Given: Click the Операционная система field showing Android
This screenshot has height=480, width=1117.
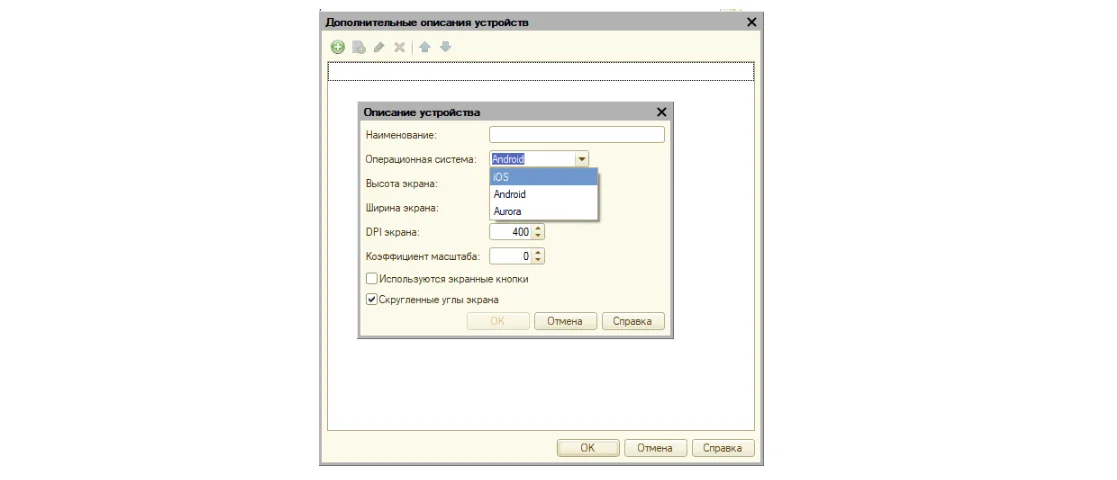Looking at the screenshot, I should click(533, 160).
